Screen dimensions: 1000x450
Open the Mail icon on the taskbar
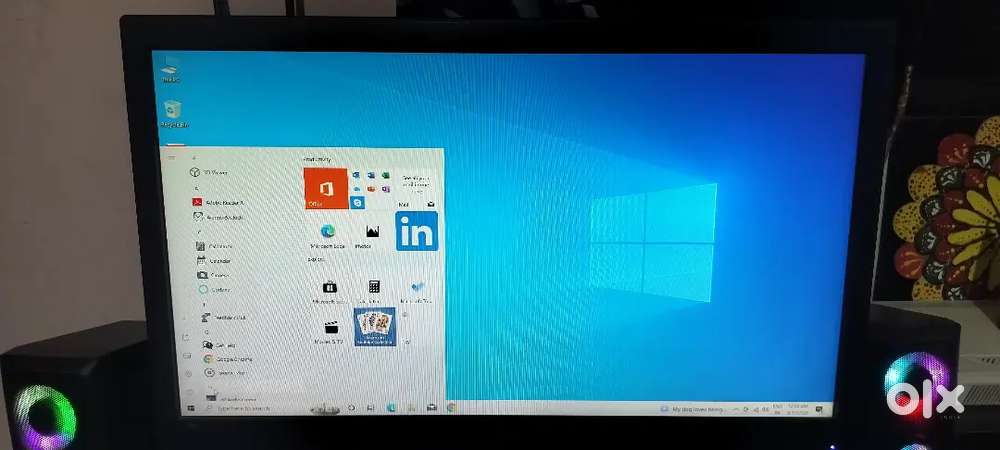click(432, 408)
